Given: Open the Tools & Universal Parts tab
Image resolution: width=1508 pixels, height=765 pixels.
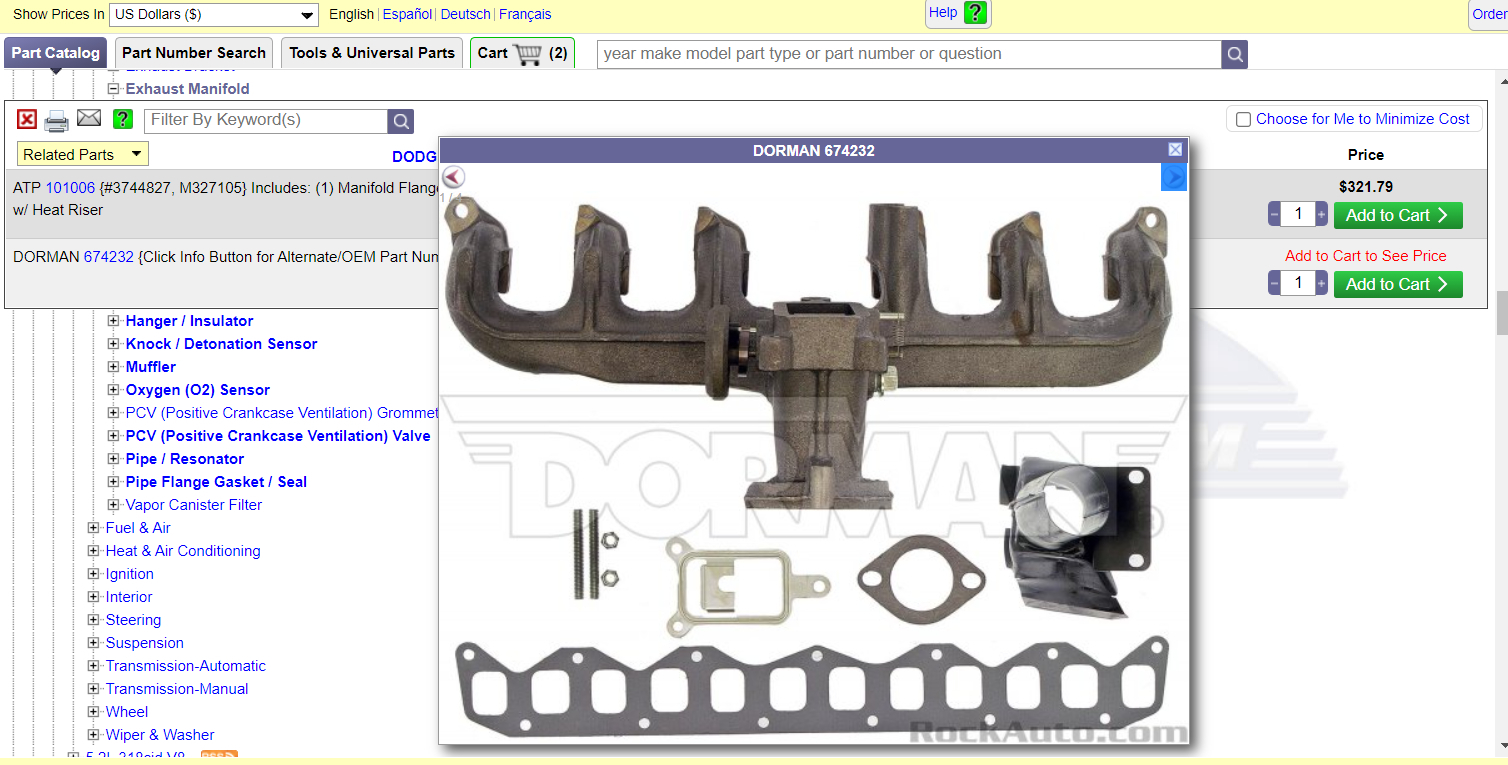Looking at the screenshot, I should pos(372,53).
